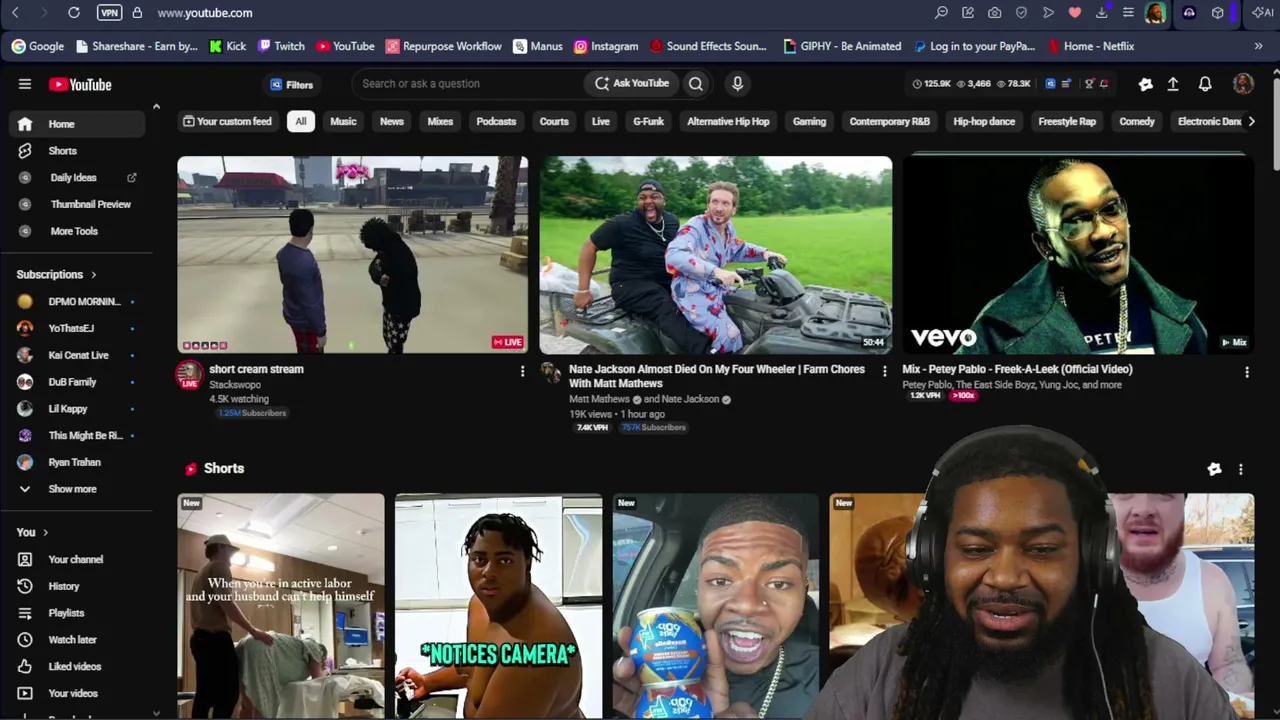Open the Ryan Trahan subscription

[x=77, y=462]
